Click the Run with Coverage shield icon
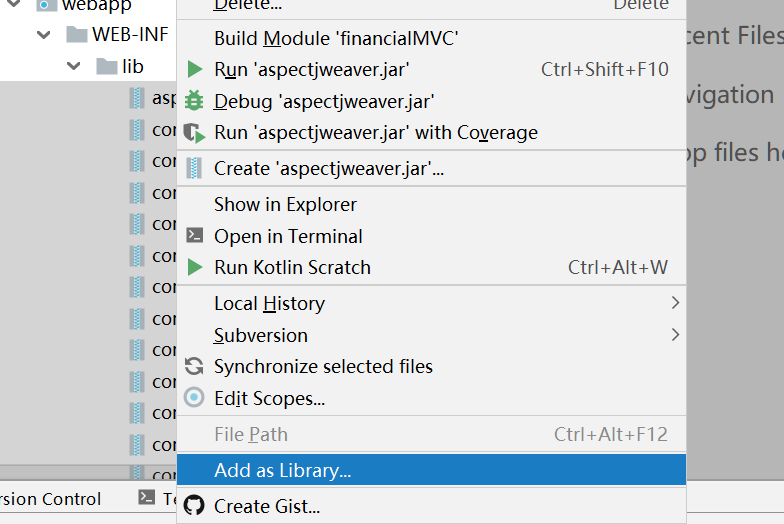 pos(194,133)
